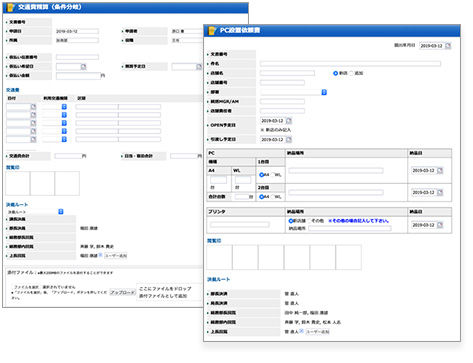Open date picker in second 交通費 table row
Image resolution: width=473 pixels, height=363 pixels.
[x=33, y=115]
